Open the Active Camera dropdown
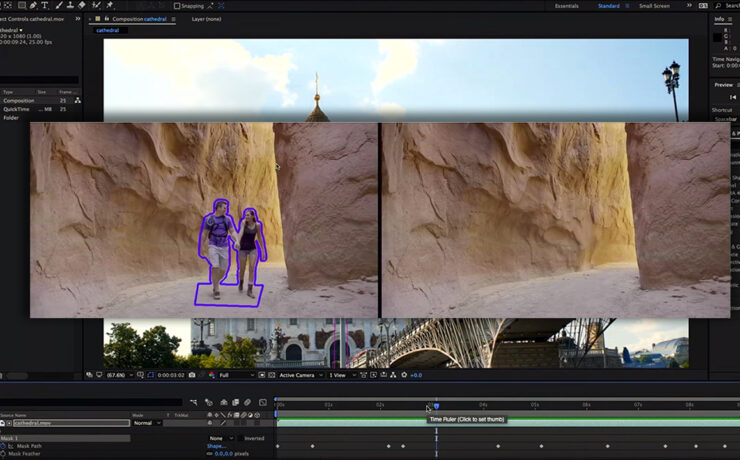This screenshot has width=740, height=460. [301, 375]
